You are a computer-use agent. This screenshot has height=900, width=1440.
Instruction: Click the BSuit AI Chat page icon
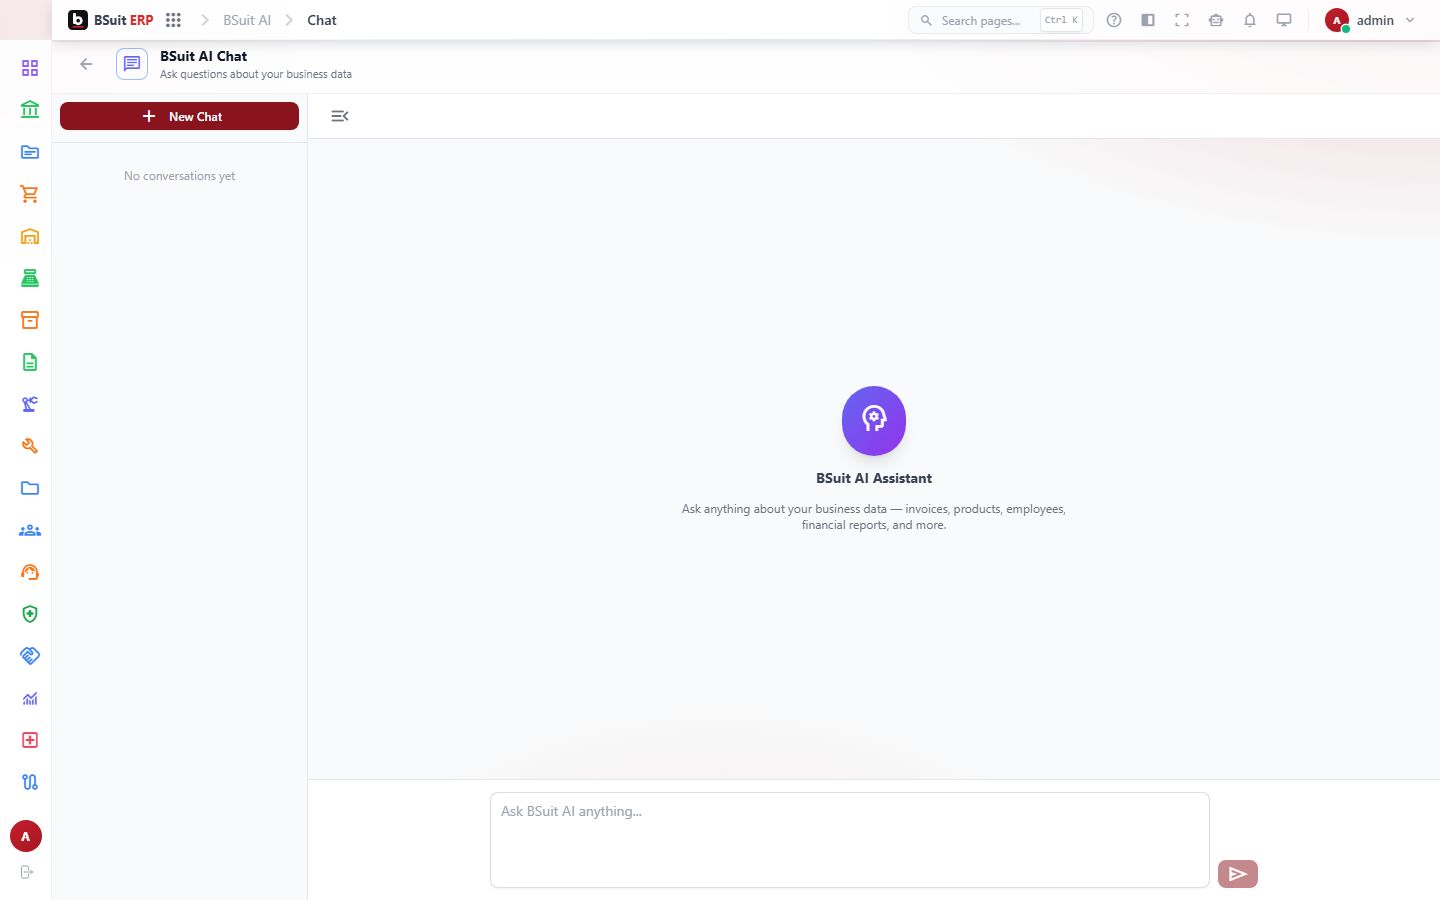point(132,64)
